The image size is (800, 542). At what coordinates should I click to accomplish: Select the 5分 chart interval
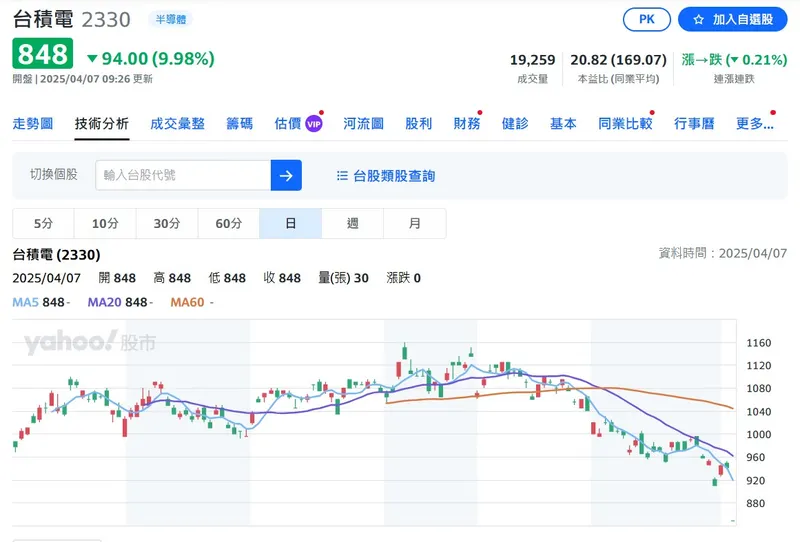click(x=43, y=224)
